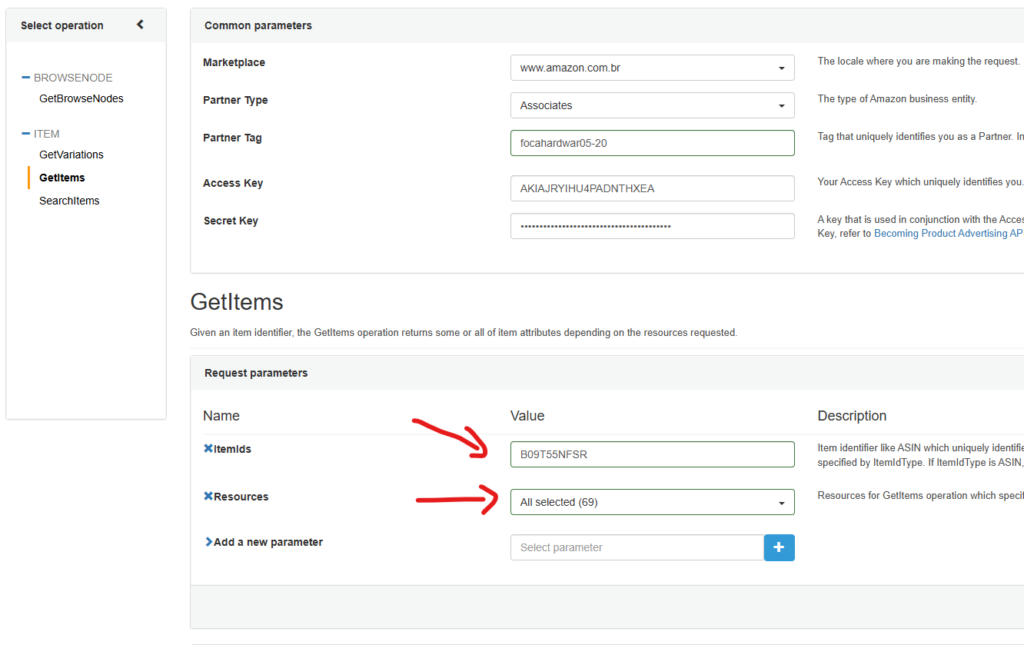Screen dimensions: 1024x645
Task: Click the Select operation title
Action: coord(62,25)
